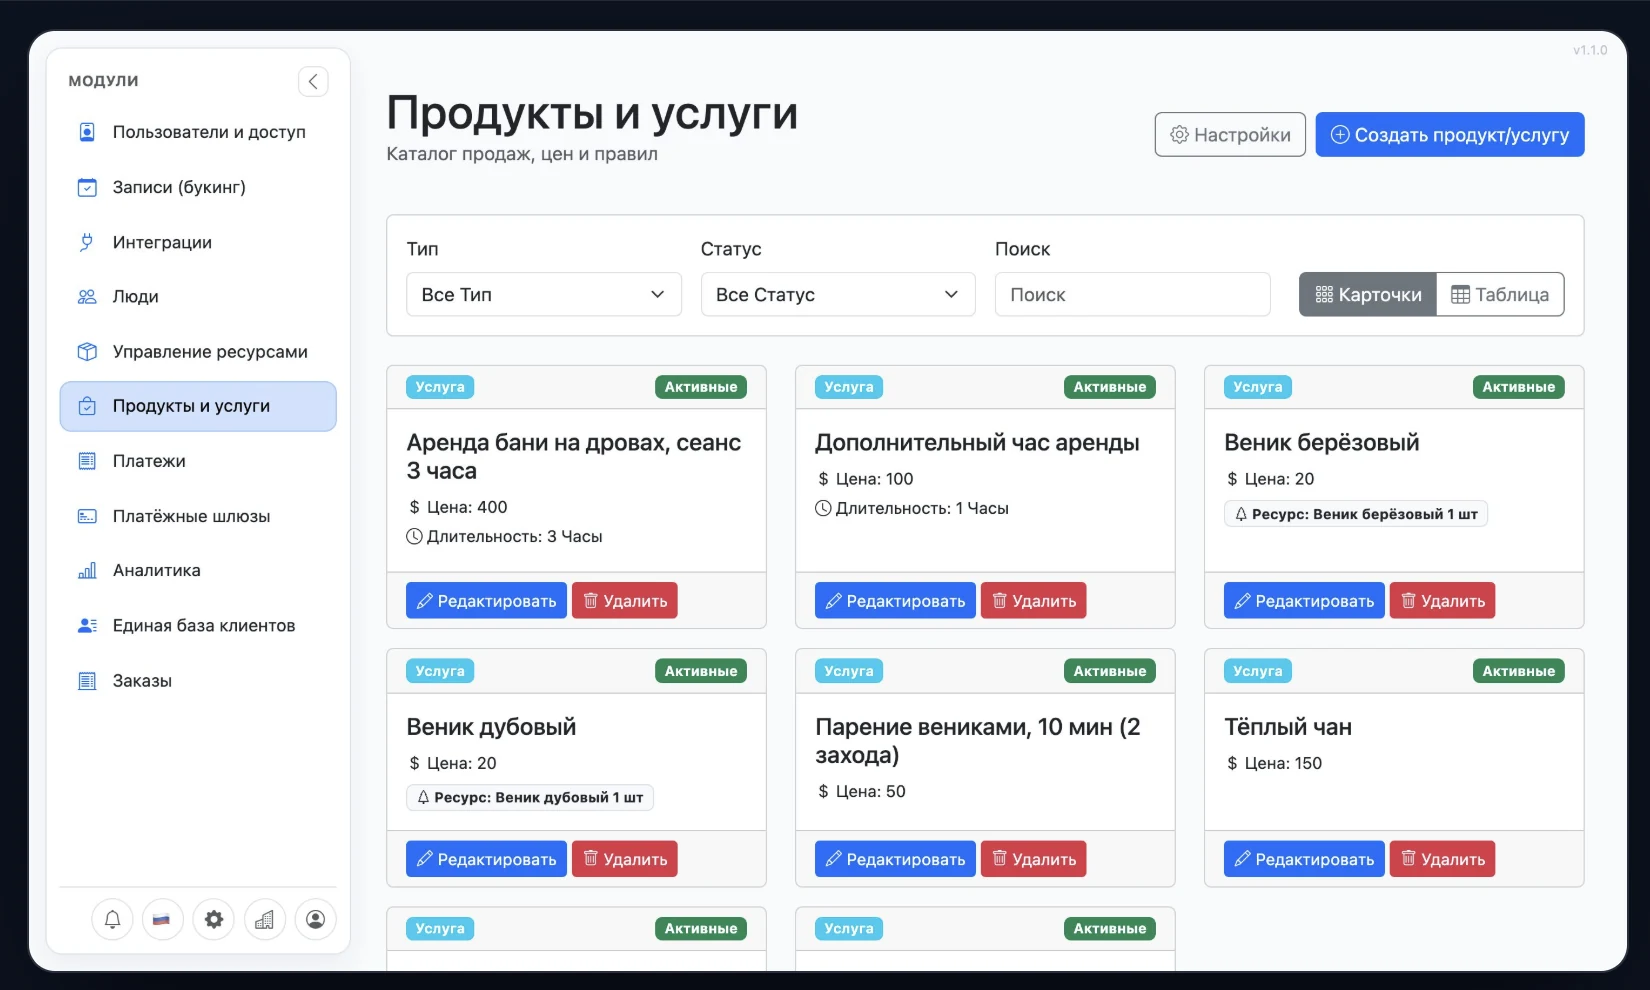Image resolution: width=1650 pixels, height=990 pixels.
Task: Open the Продукты и услуги module
Action: [x=198, y=406]
